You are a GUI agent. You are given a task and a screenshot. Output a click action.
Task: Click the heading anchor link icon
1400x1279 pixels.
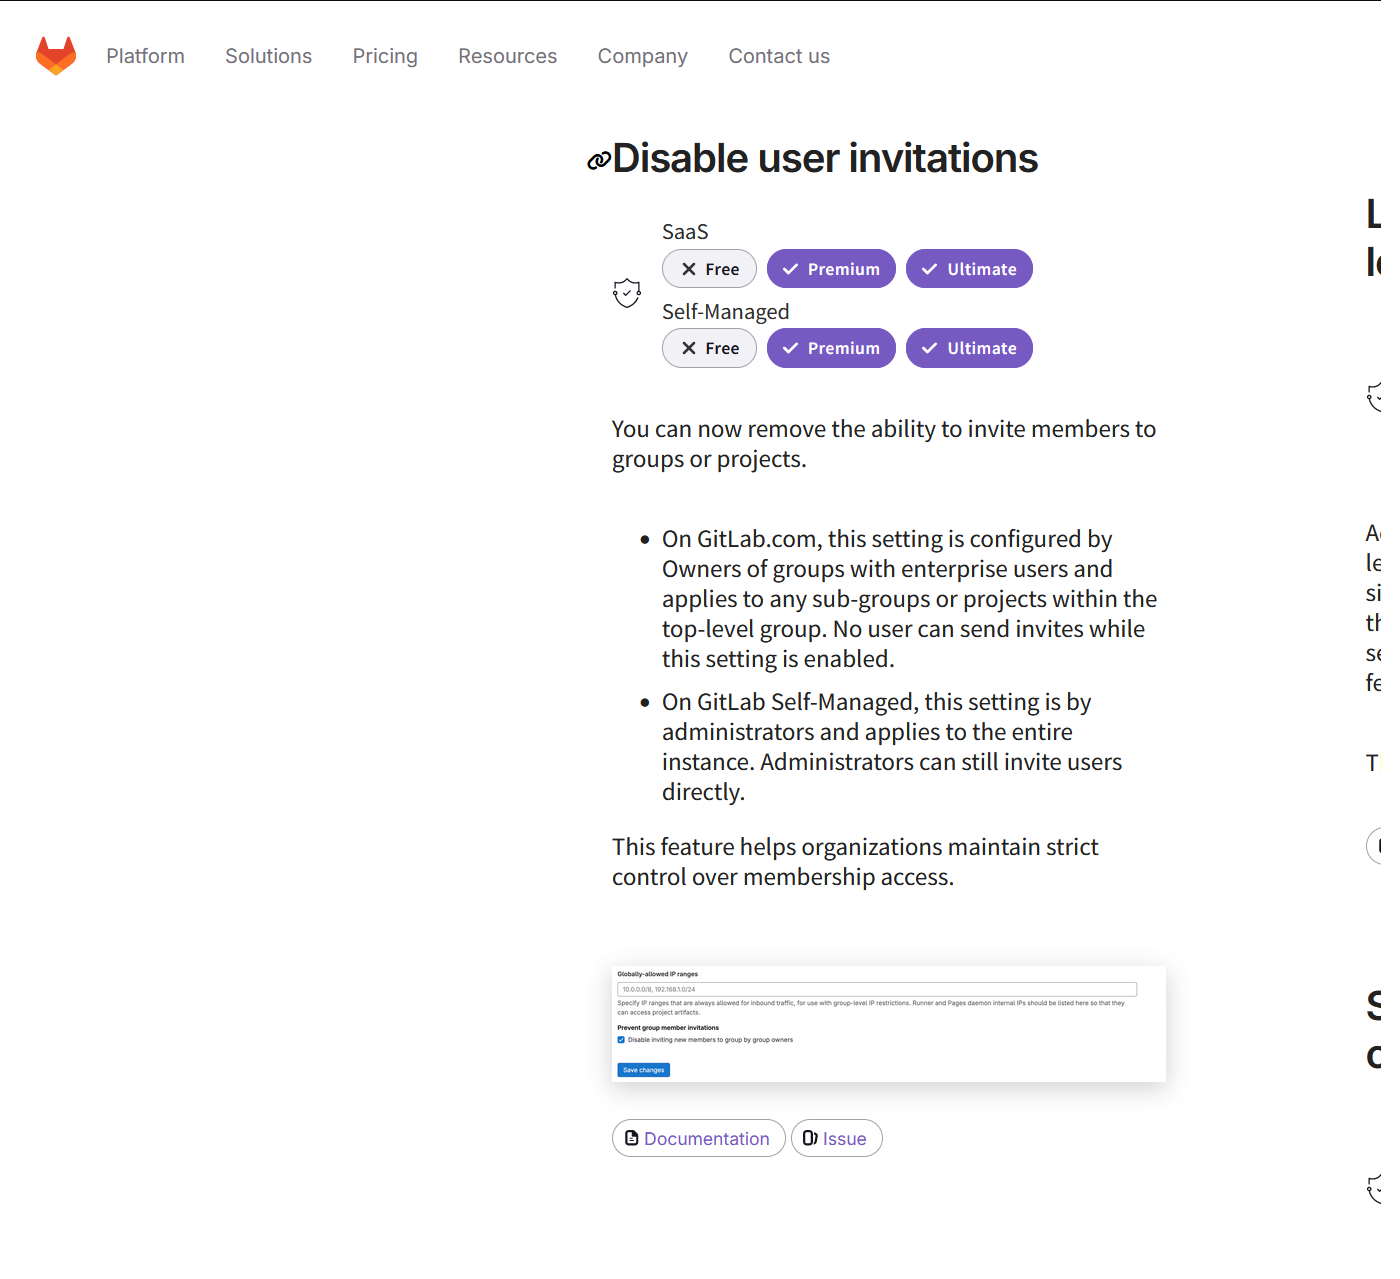(598, 161)
